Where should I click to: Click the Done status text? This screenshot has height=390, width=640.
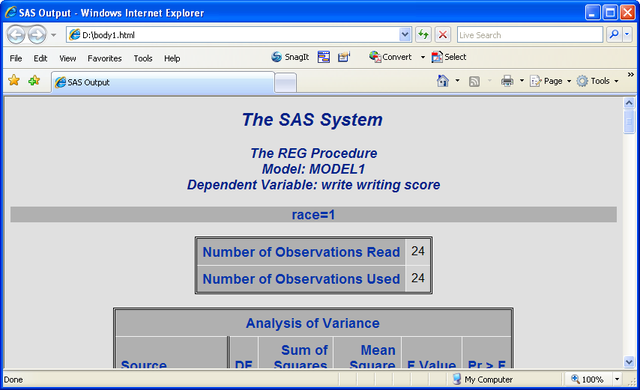coord(13,379)
